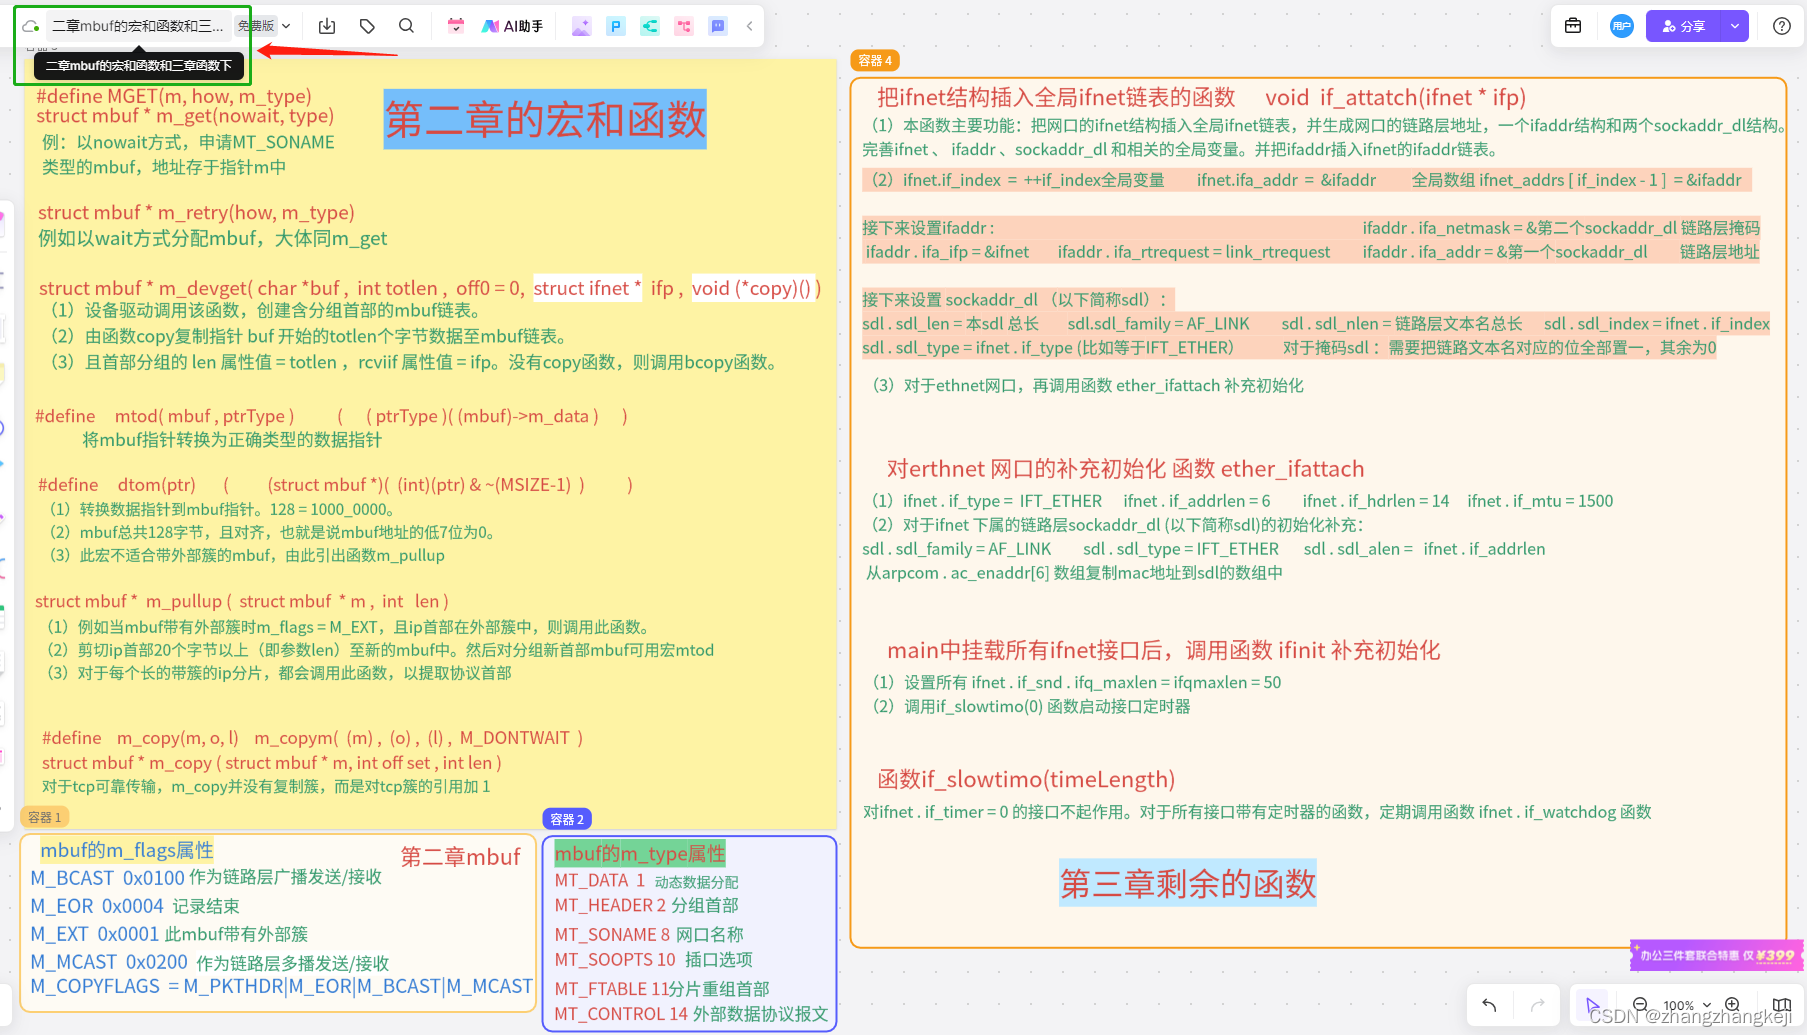1807x1036 pixels.
Task: Click the redo arrow
Action: point(1538,1005)
